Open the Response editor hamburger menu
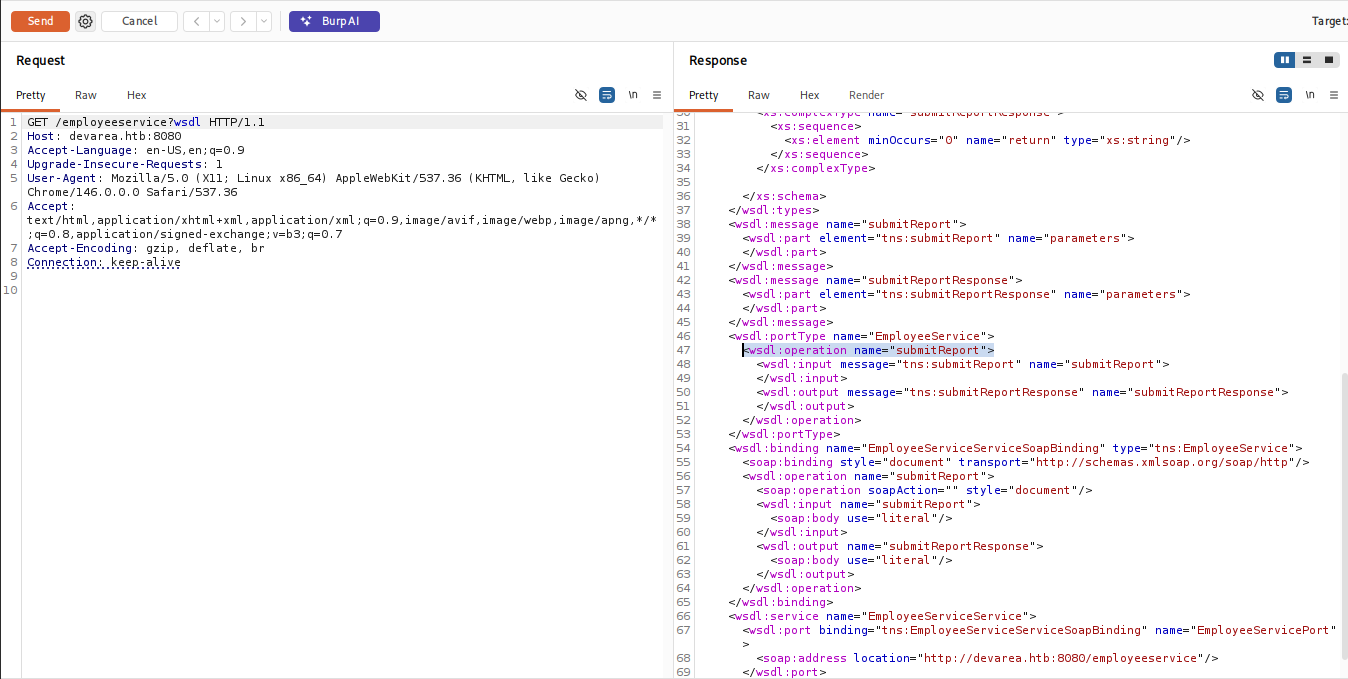Image resolution: width=1348 pixels, height=679 pixels. point(1334,95)
